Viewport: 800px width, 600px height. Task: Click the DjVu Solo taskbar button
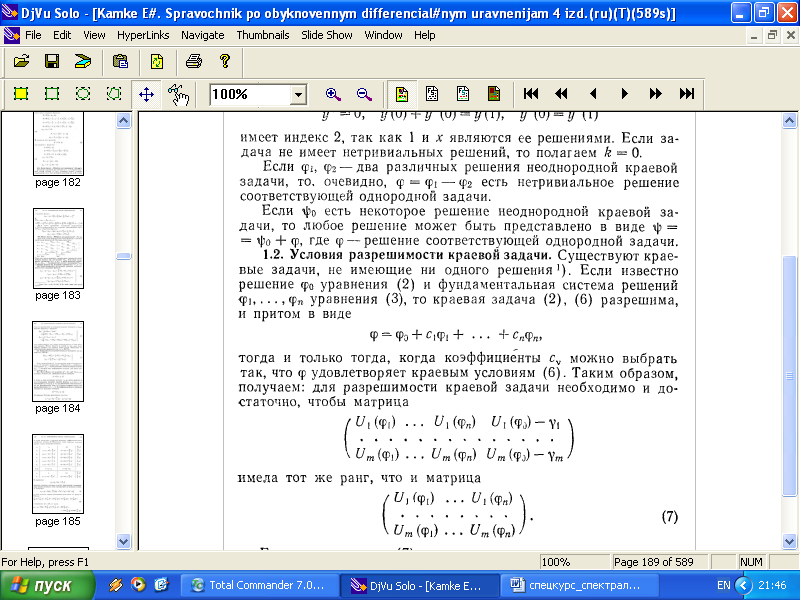click(x=420, y=585)
